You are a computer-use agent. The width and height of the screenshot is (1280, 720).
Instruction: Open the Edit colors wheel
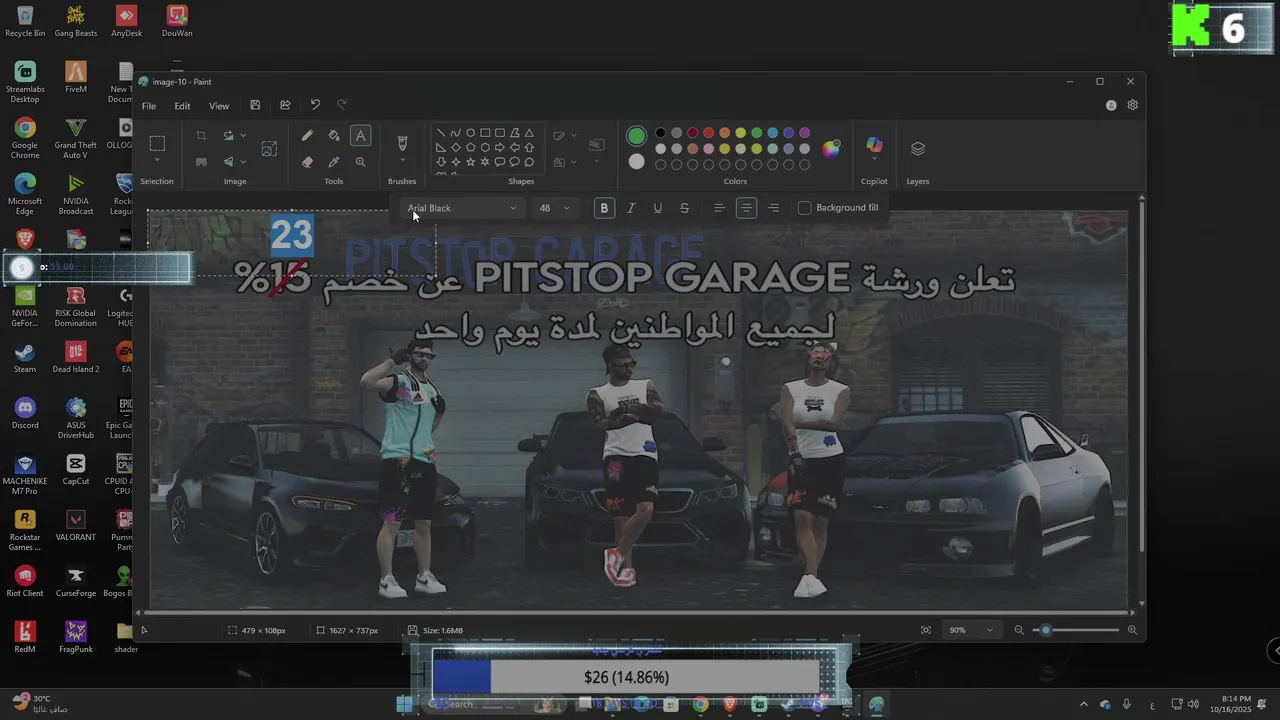(831, 149)
